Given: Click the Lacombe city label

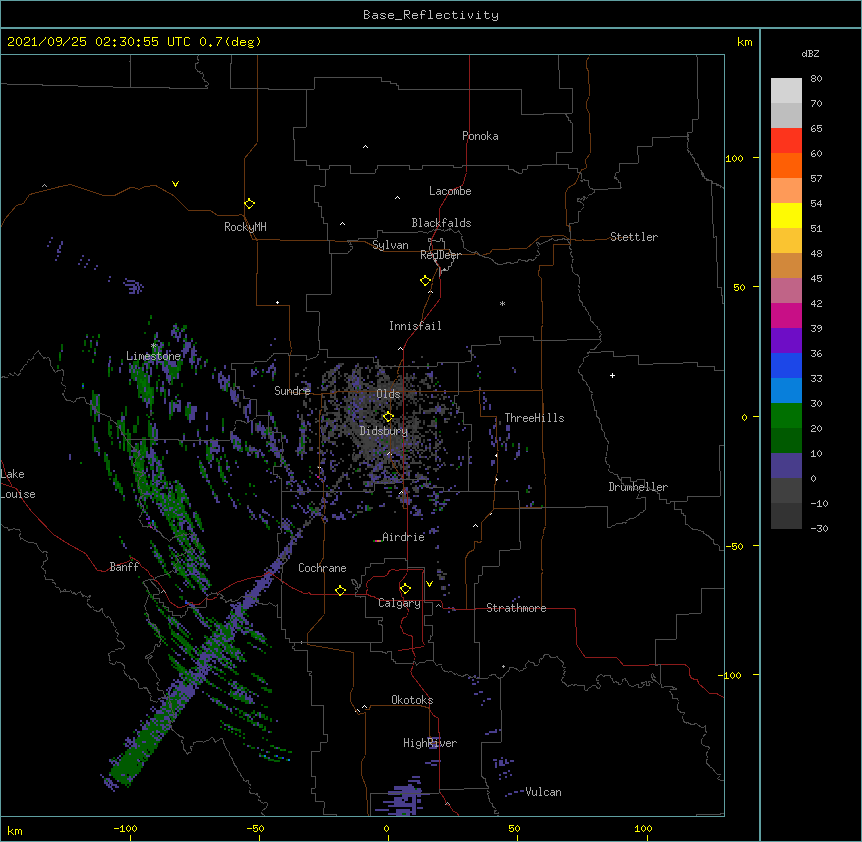Looking at the screenshot, I should pos(450,191).
